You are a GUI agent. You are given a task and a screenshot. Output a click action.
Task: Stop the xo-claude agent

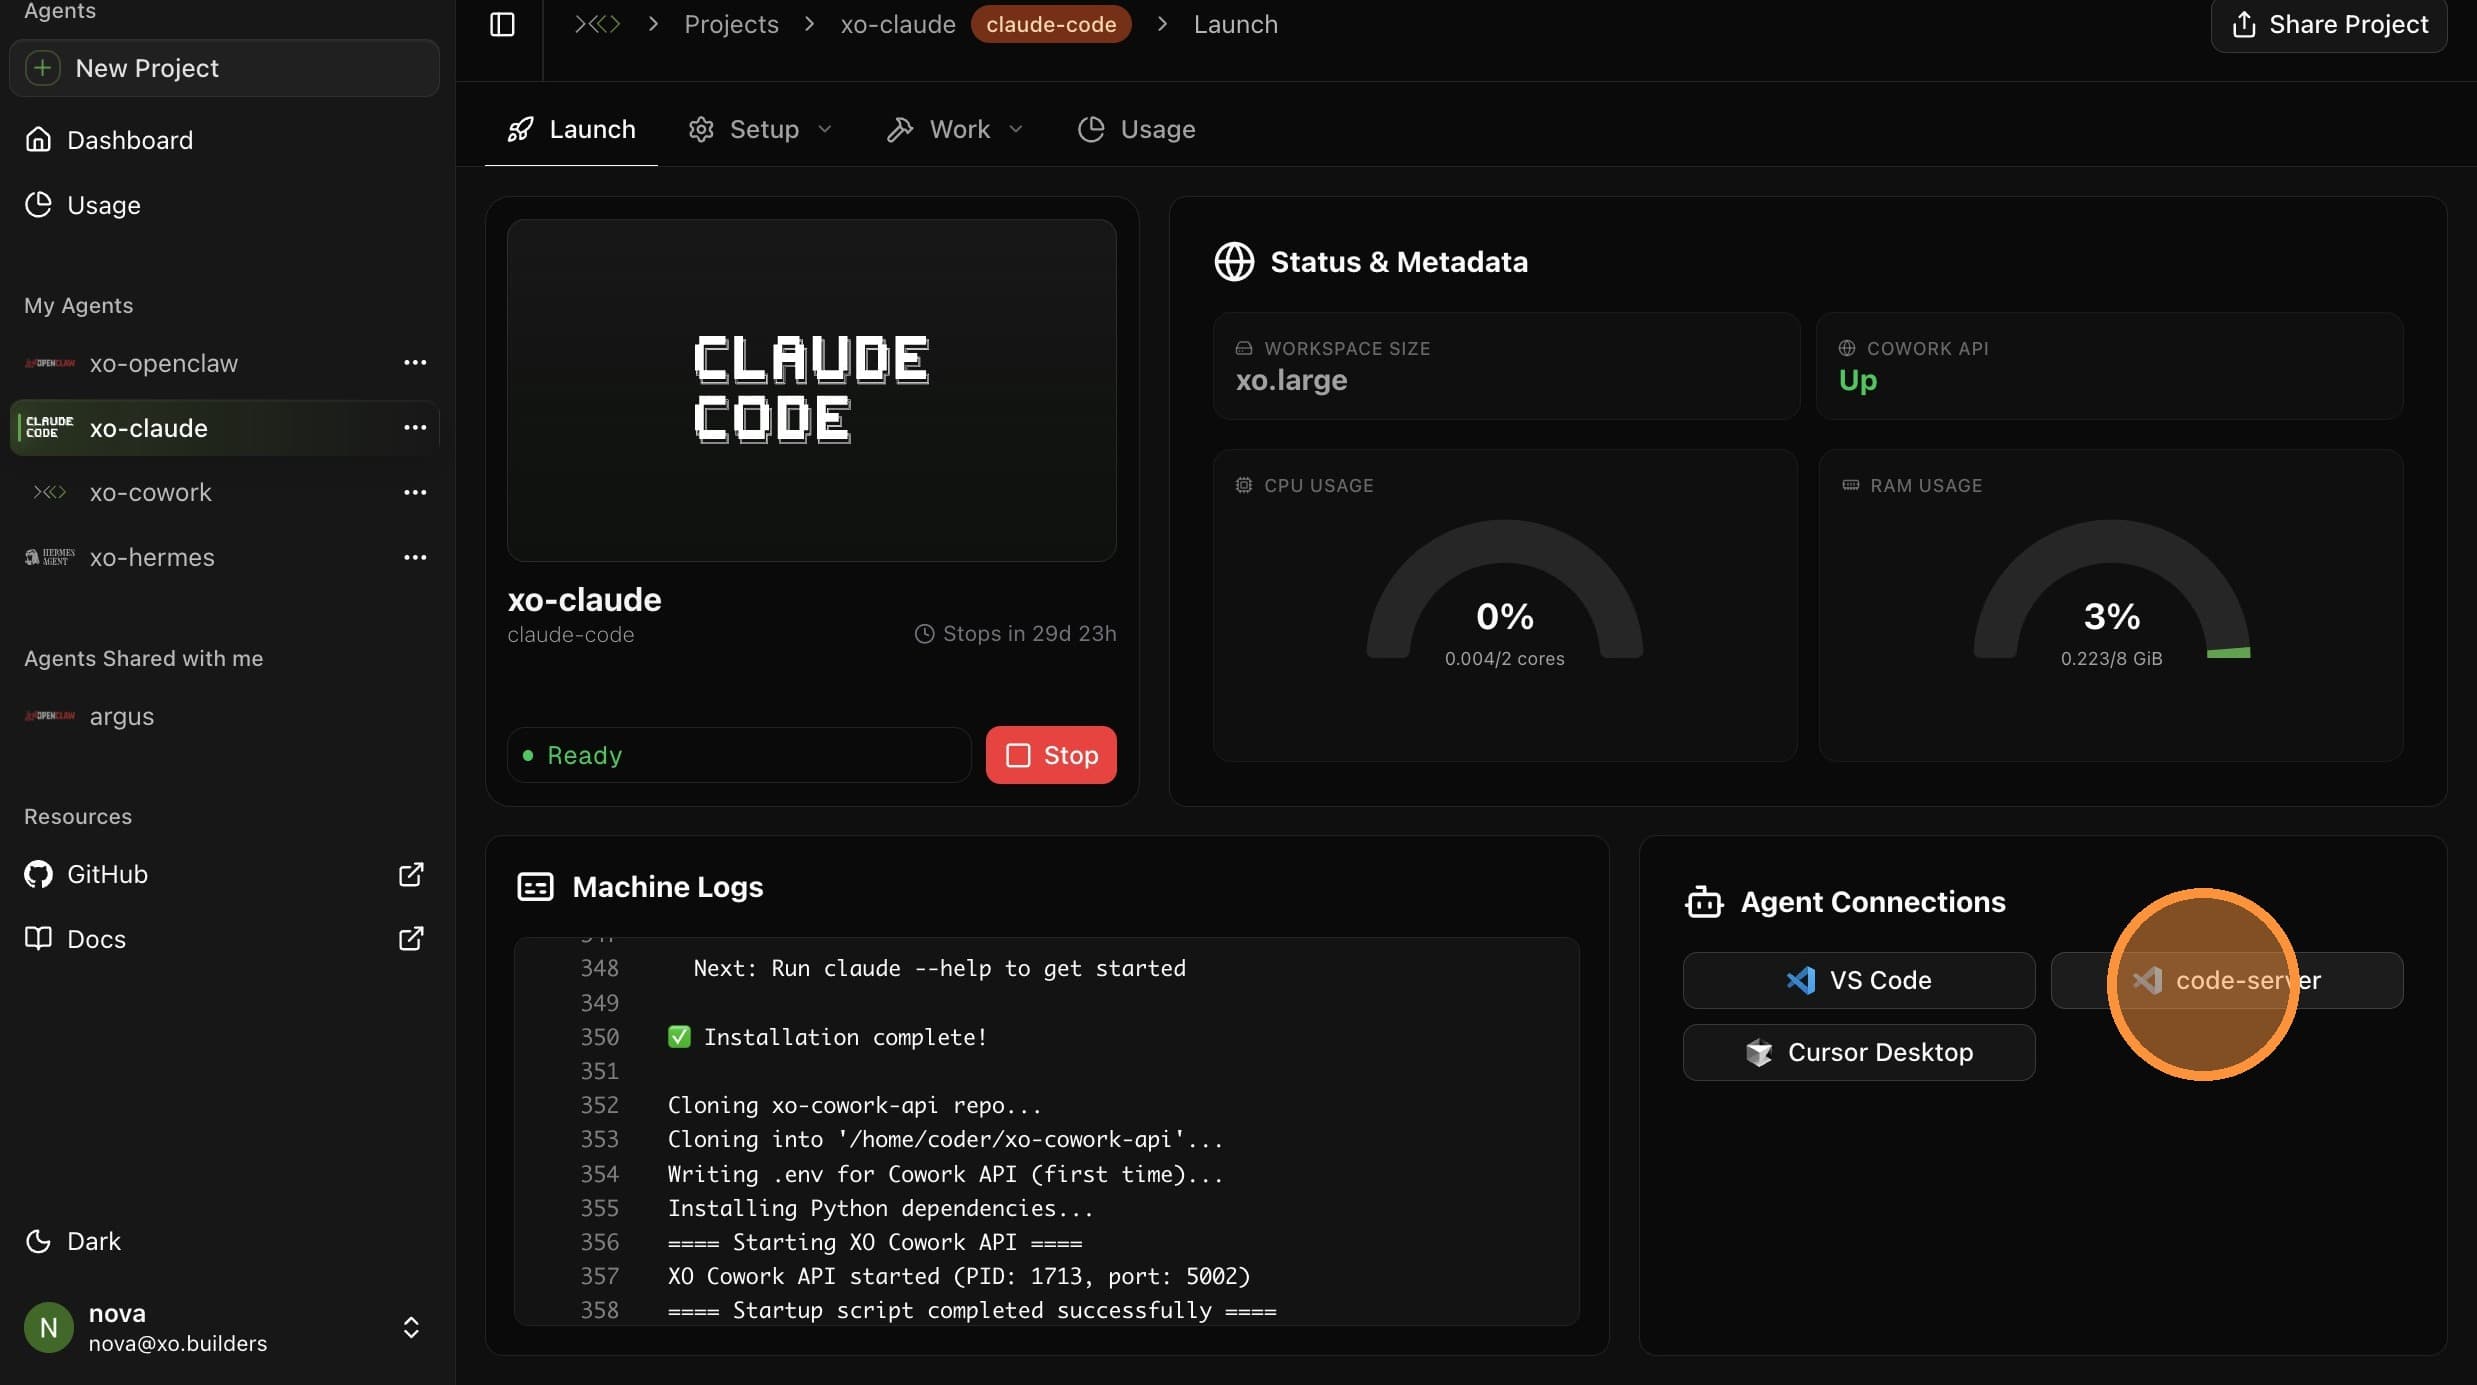1051,755
